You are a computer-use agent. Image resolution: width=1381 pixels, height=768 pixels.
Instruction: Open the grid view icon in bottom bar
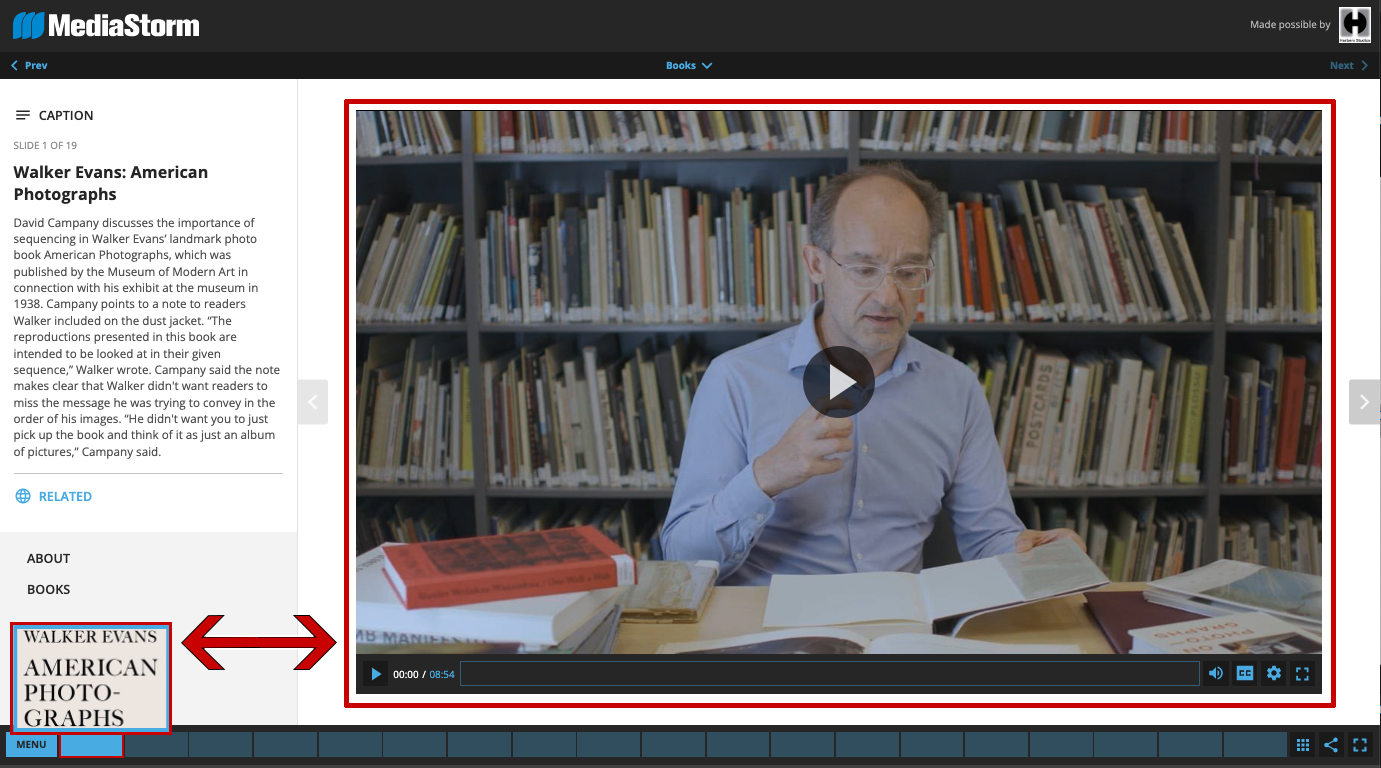coord(1302,745)
